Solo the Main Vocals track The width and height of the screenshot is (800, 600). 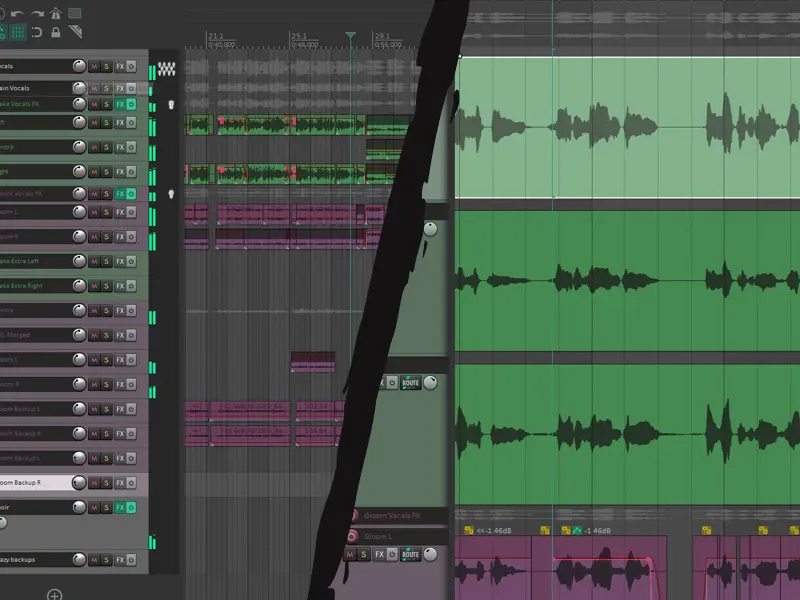click(106, 88)
